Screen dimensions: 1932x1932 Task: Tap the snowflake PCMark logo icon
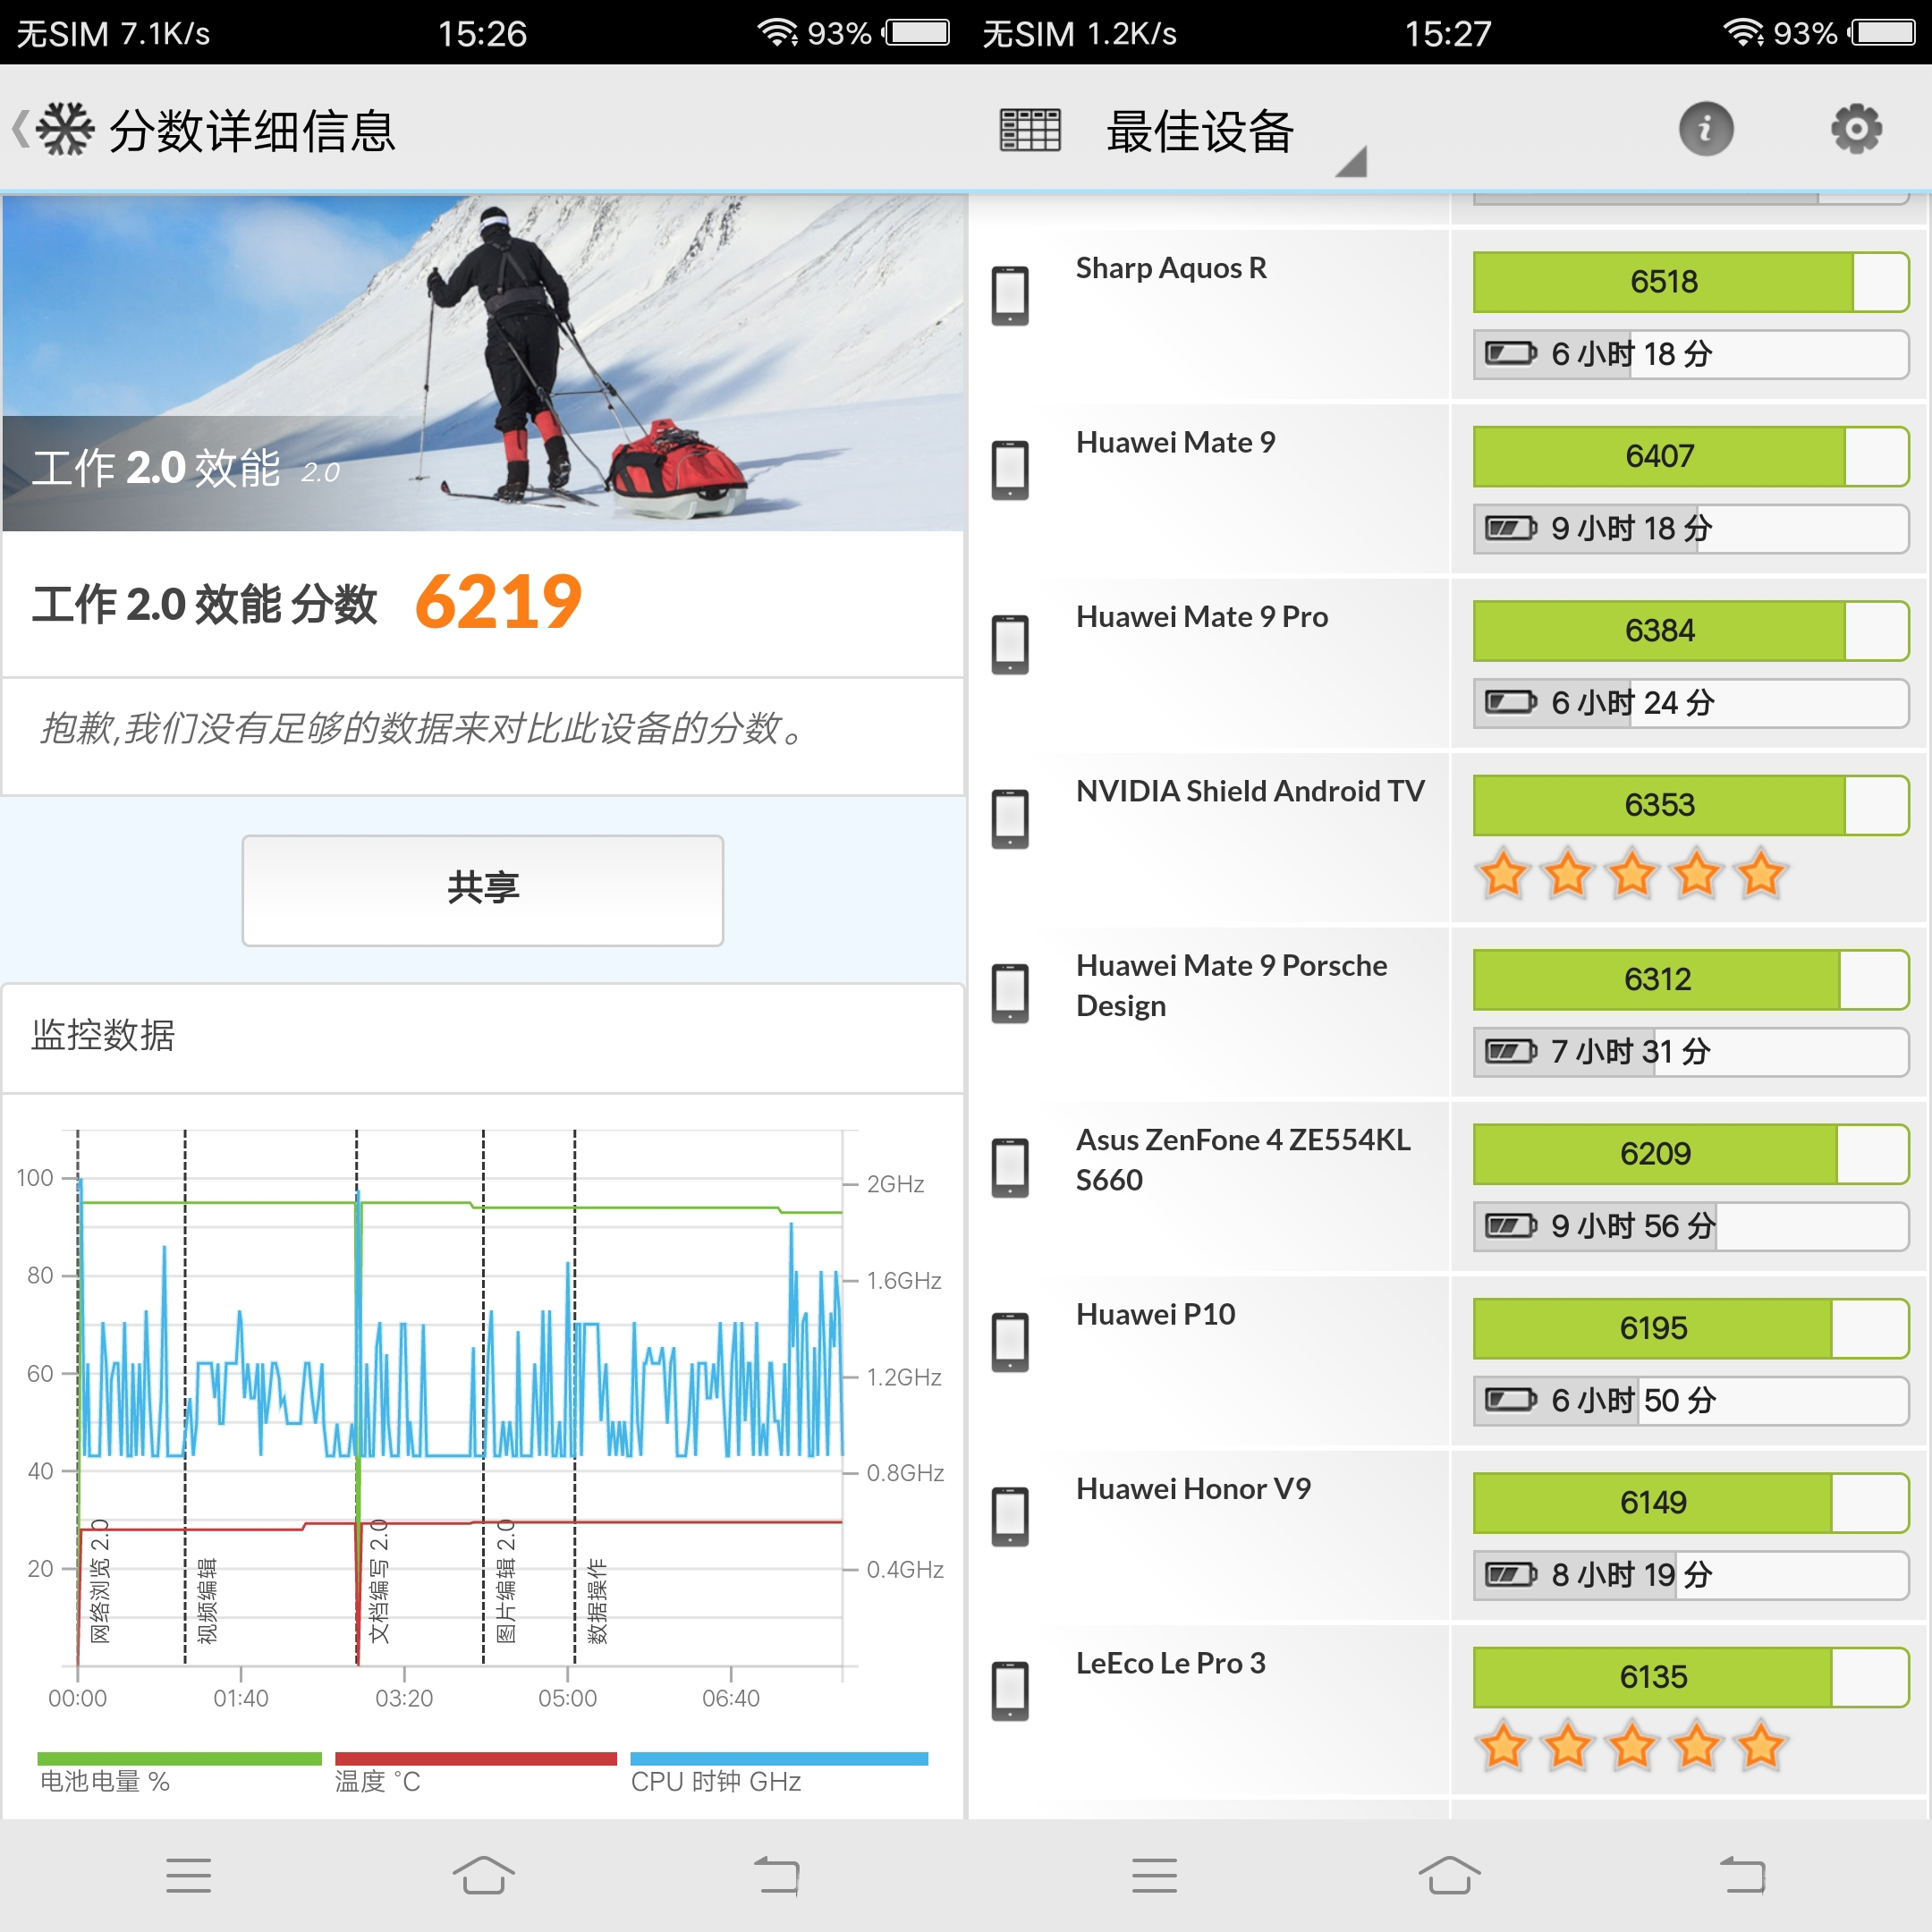pos(65,130)
